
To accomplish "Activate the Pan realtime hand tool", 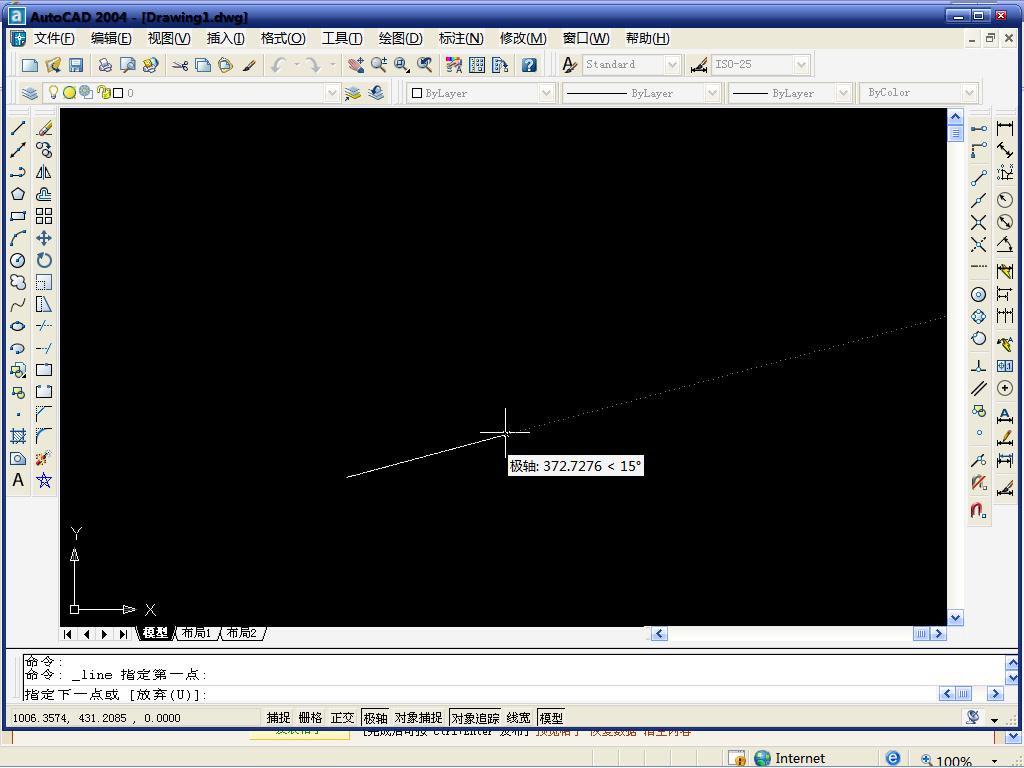I will click(x=356, y=65).
